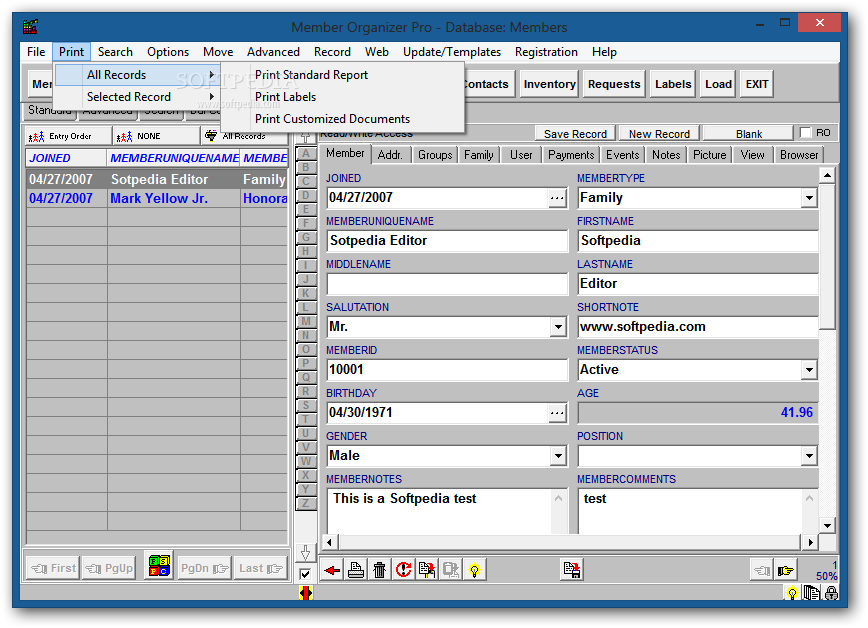Jump to letter S in alphabet index
The width and height of the screenshot is (868, 628).
point(306,405)
